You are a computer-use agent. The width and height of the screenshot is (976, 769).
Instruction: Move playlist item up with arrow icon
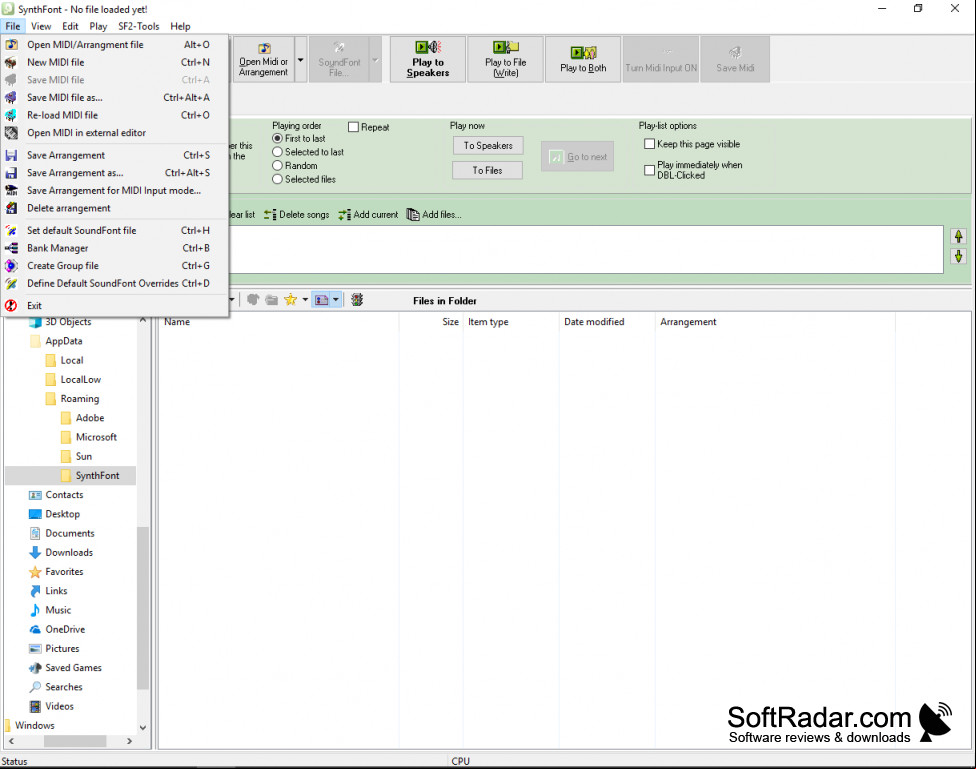(x=959, y=237)
